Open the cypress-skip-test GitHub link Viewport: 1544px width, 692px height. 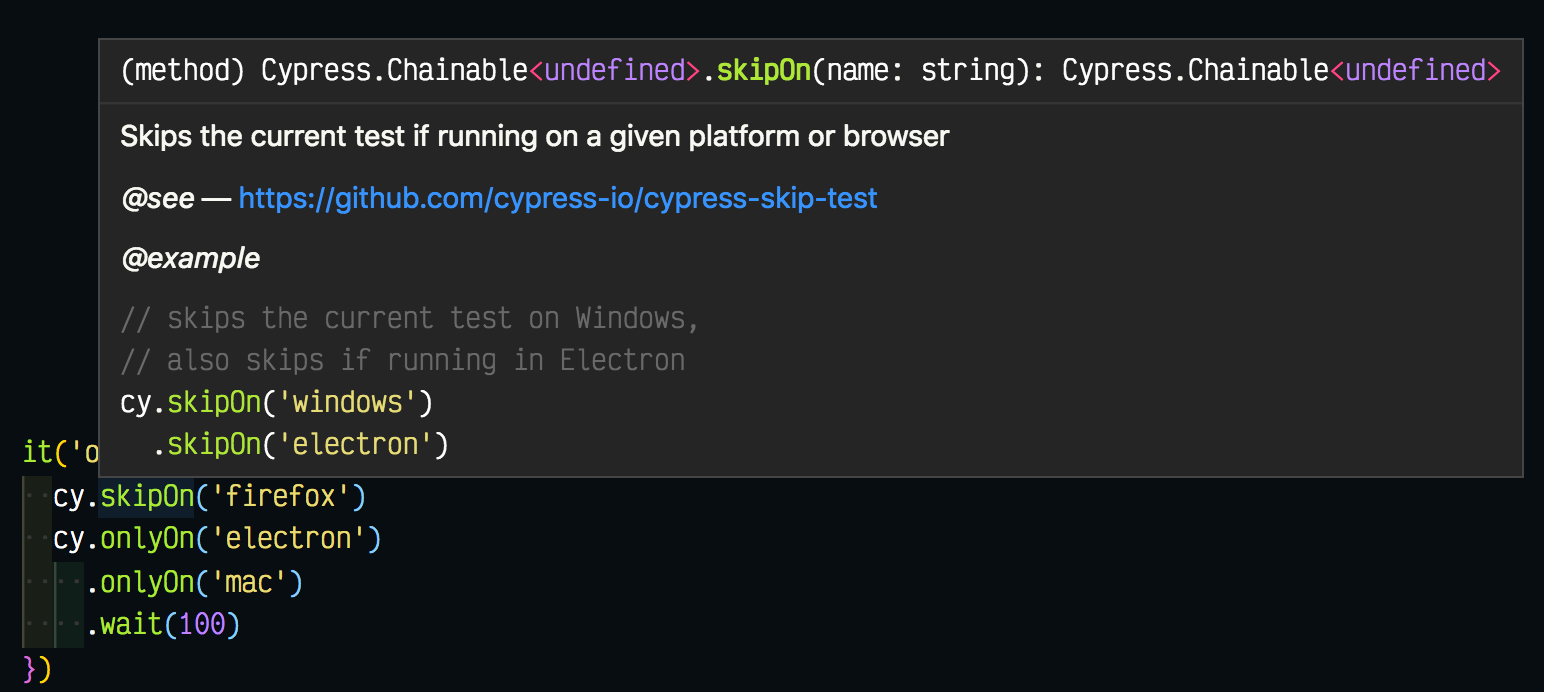pyautogui.click(x=558, y=198)
